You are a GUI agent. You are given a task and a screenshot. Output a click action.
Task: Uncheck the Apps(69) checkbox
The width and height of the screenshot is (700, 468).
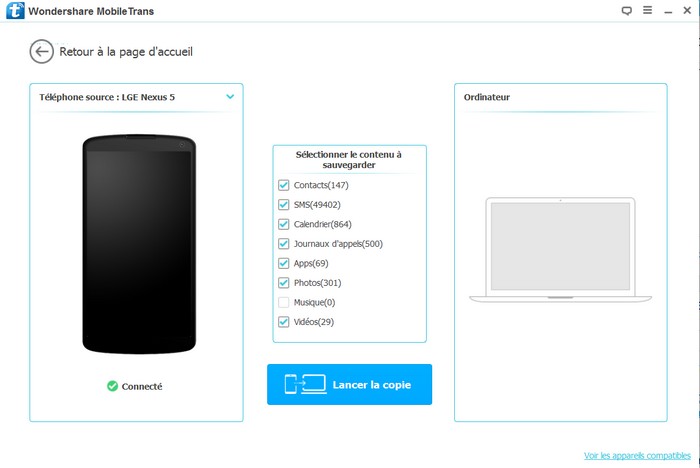tap(283, 263)
